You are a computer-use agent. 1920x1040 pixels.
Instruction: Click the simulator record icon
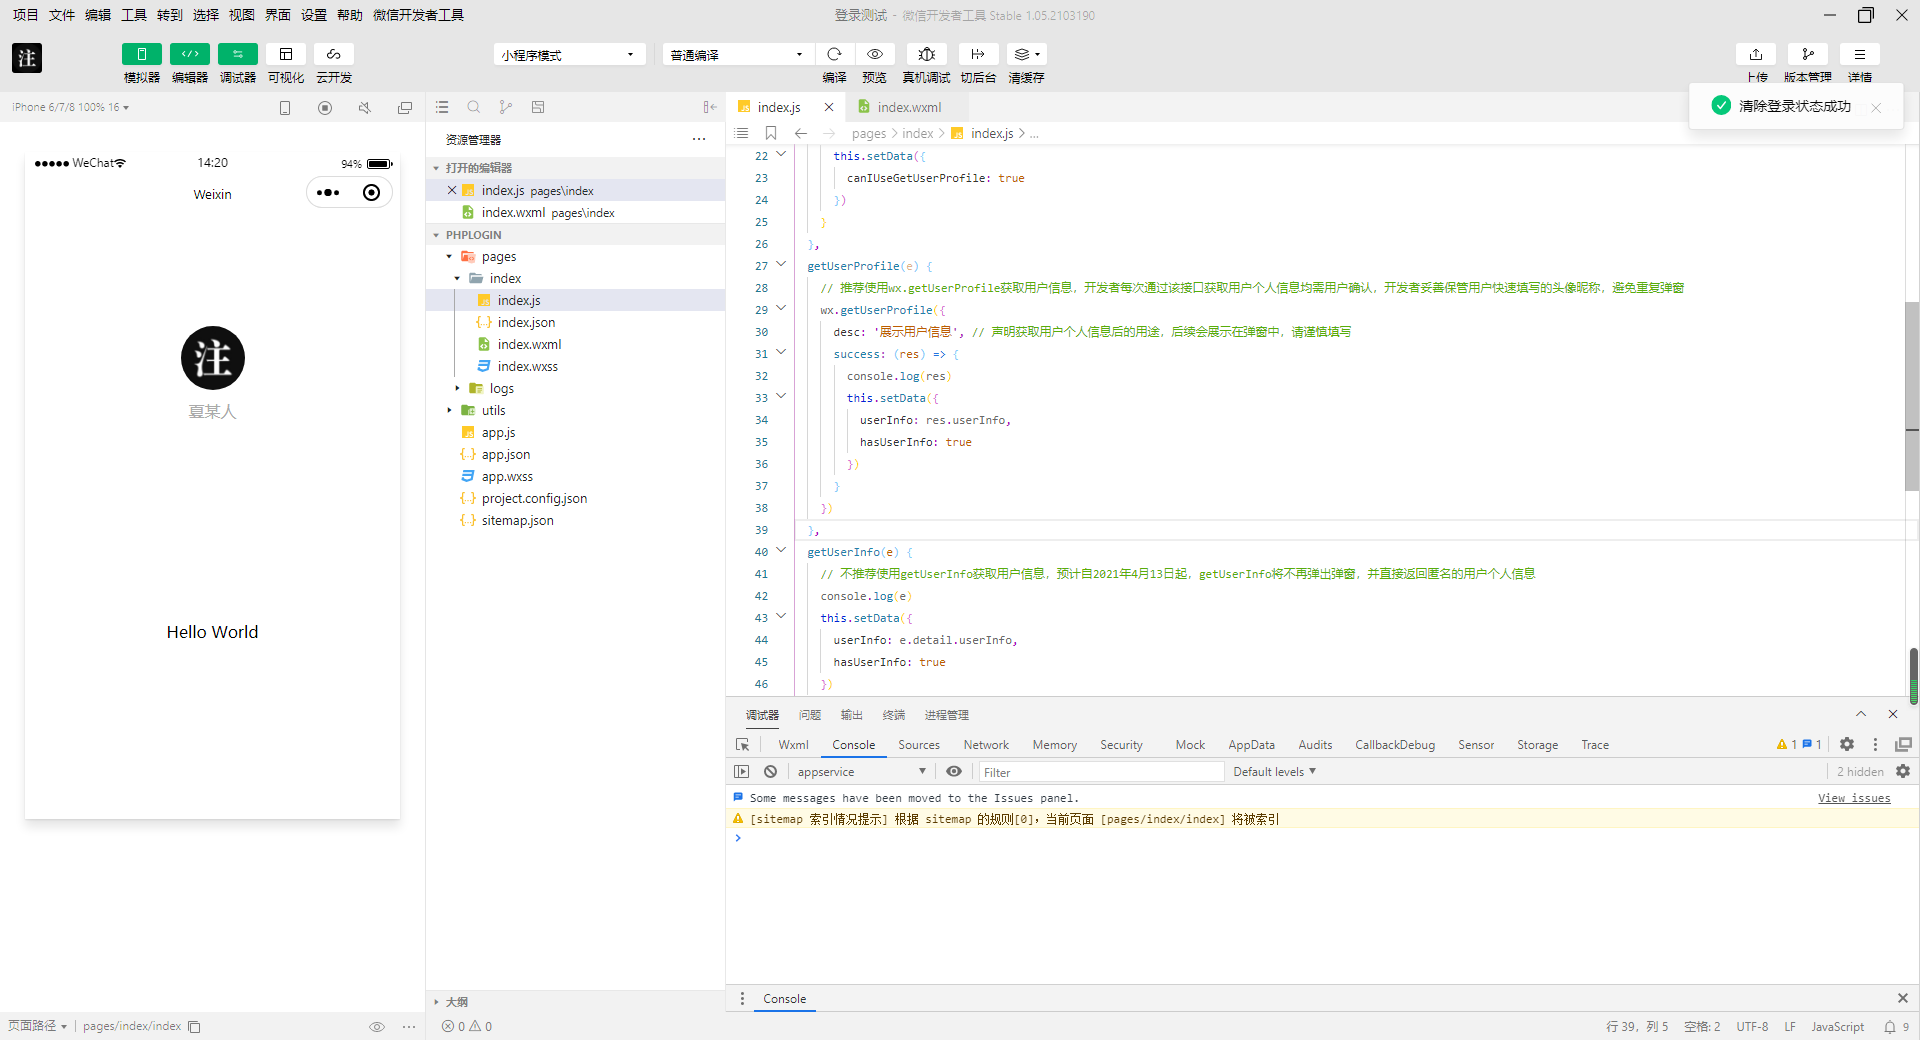point(325,107)
